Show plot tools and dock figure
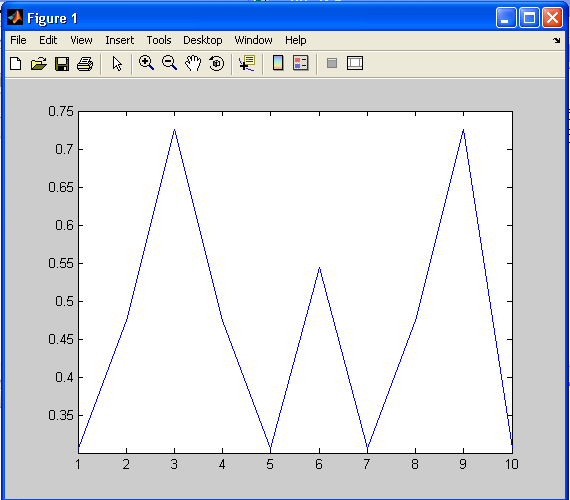 click(x=355, y=63)
